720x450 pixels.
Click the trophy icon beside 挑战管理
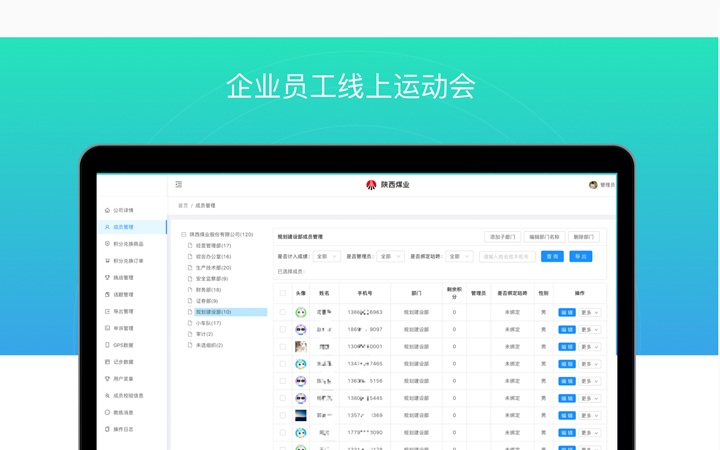pos(107,278)
